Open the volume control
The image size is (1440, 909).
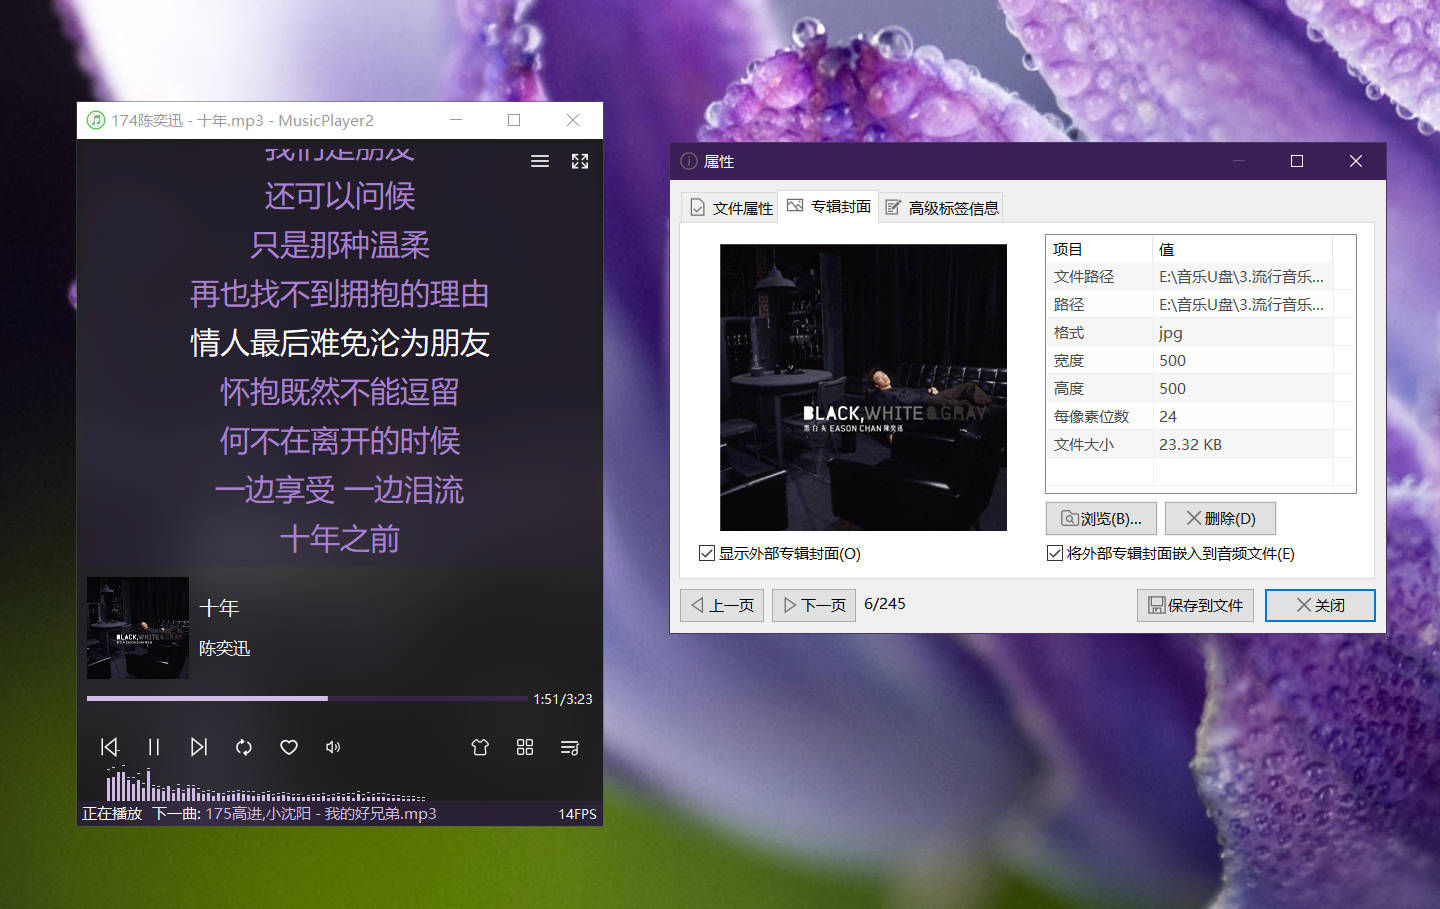pyautogui.click(x=333, y=747)
